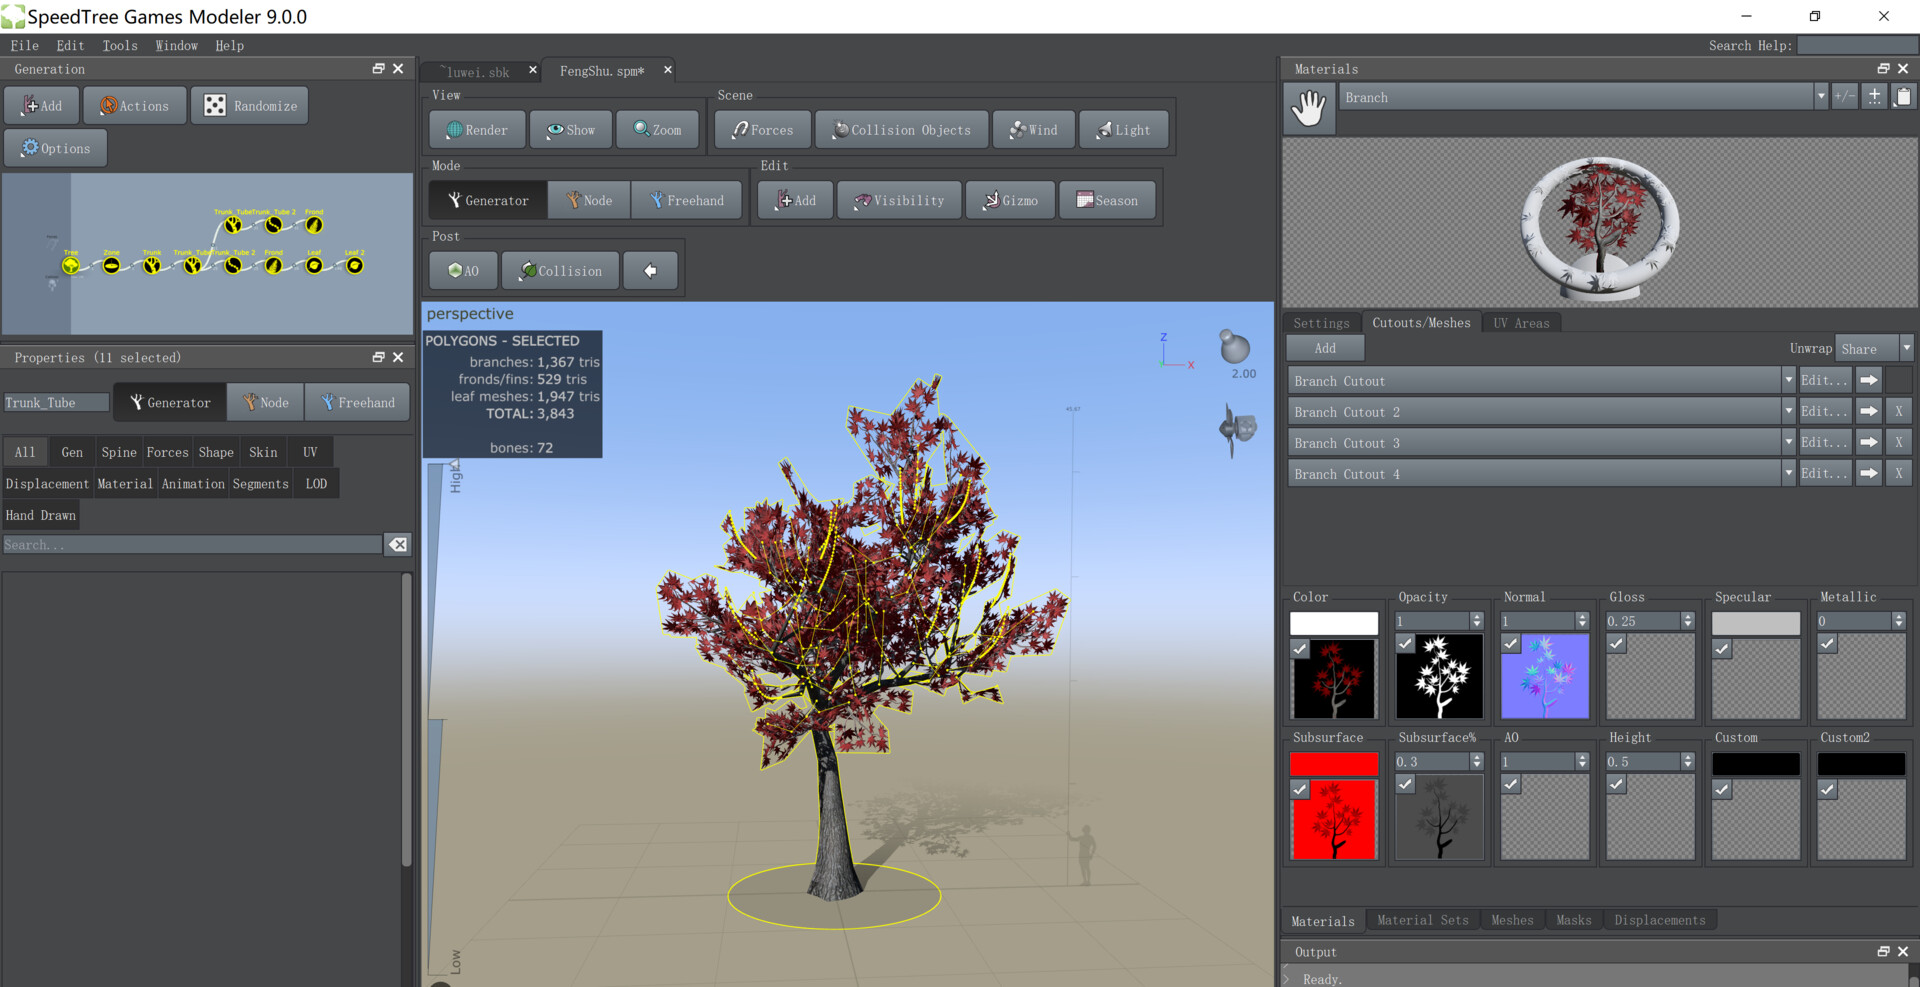Click the Add button under Cutouts/Meshes
Screen dimensions: 1920x987
point(1324,347)
